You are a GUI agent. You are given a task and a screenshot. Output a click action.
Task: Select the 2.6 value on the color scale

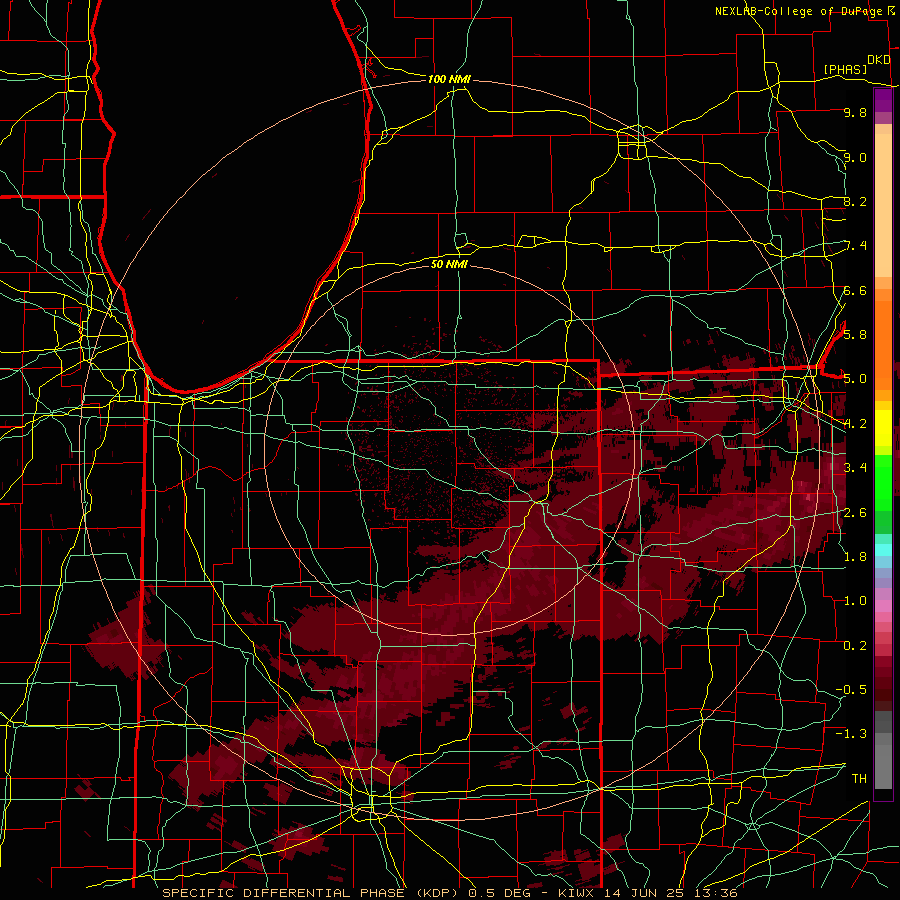[x=855, y=513]
